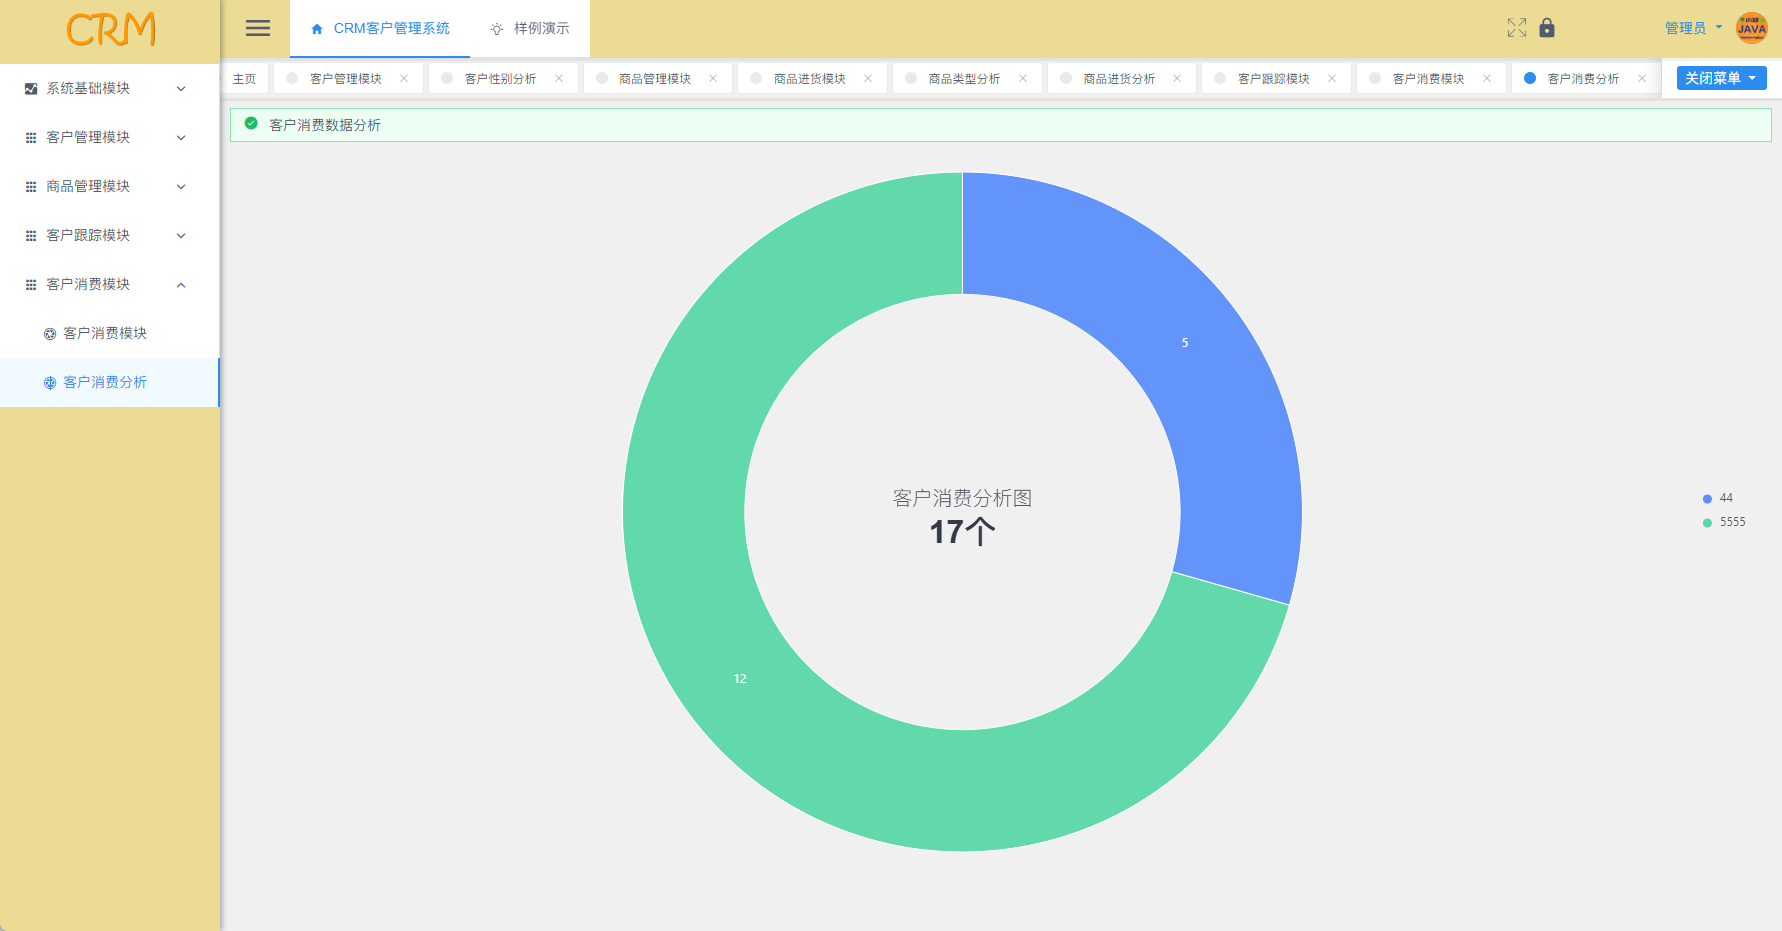The width and height of the screenshot is (1782, 931).
Task: Click the fullscreen expand icon
Action: coord(1517,28)
